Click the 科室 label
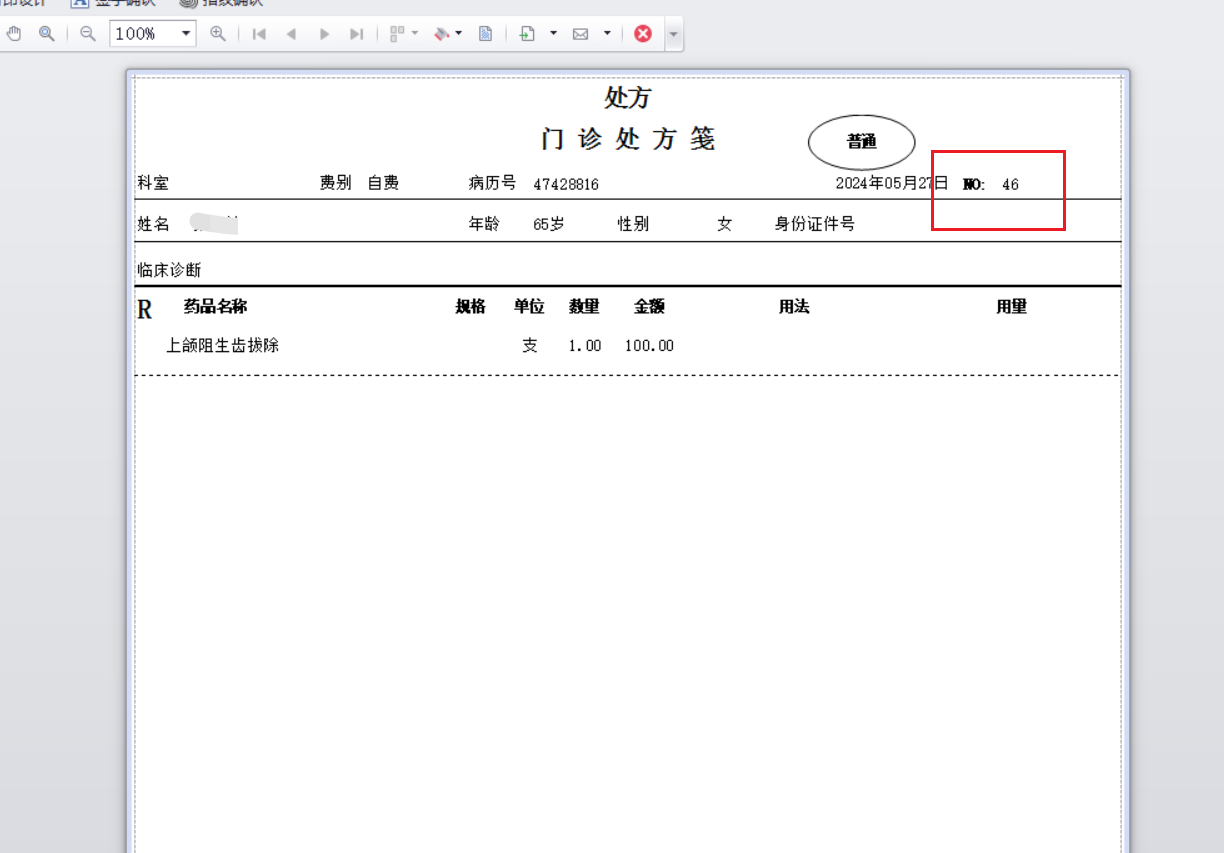The image size is (1224, 853). click(x=153, y=183)
